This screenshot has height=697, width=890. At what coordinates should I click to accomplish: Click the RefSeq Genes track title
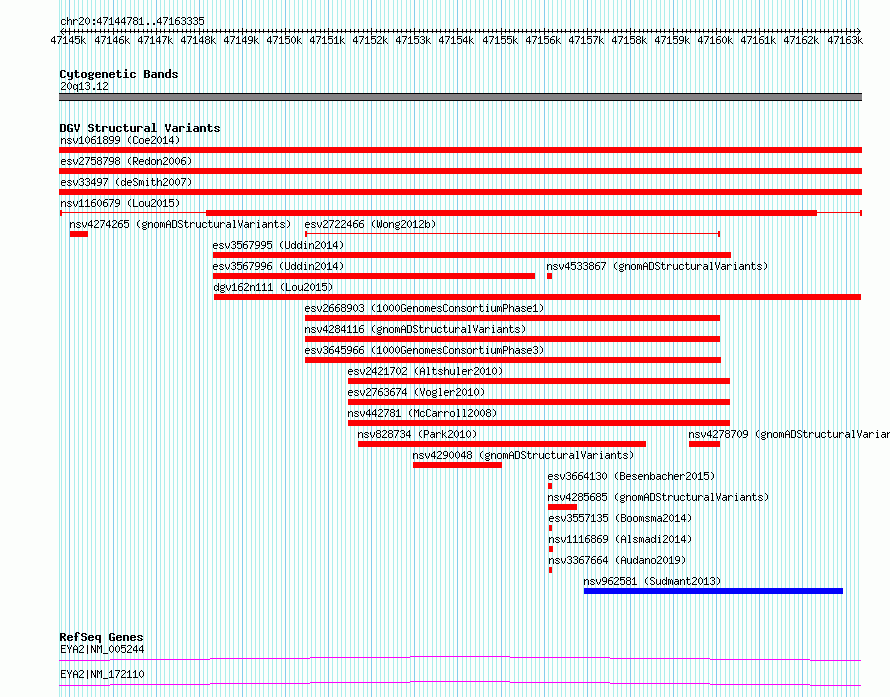[101, 637]
